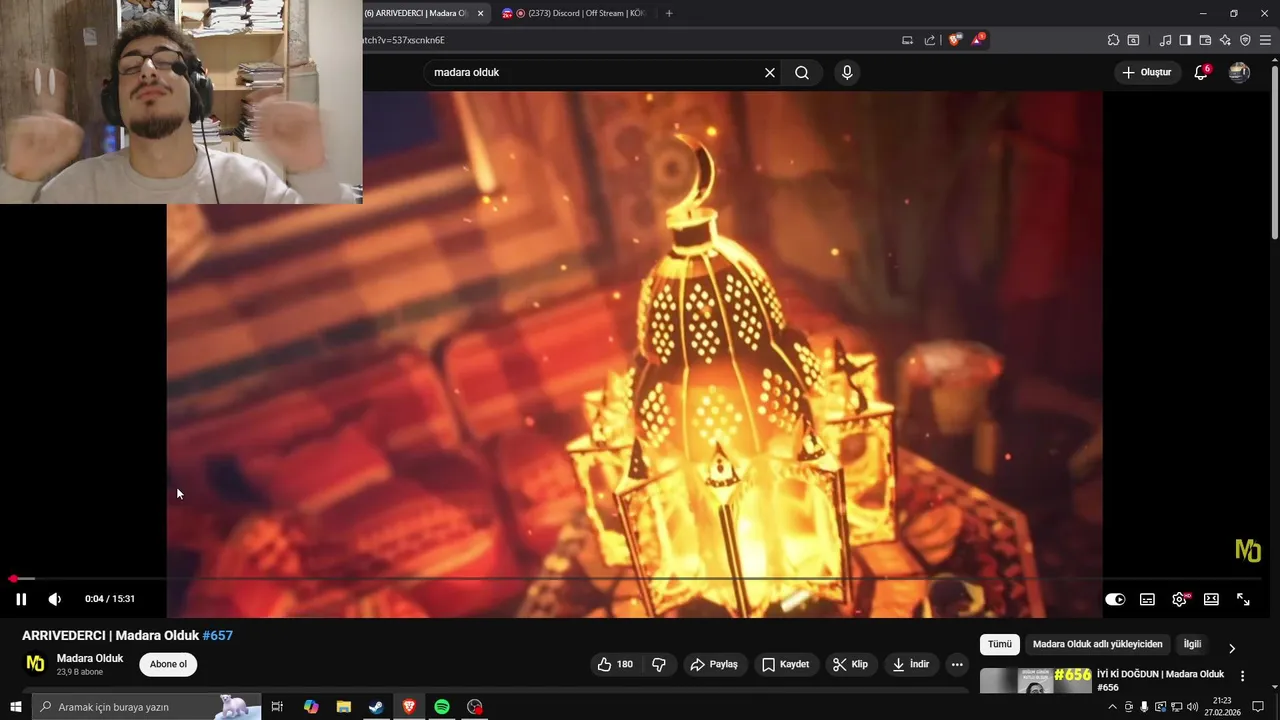Open the Madara Olduk channel name link
The image size is (1280, 720).
pos(90,658)
